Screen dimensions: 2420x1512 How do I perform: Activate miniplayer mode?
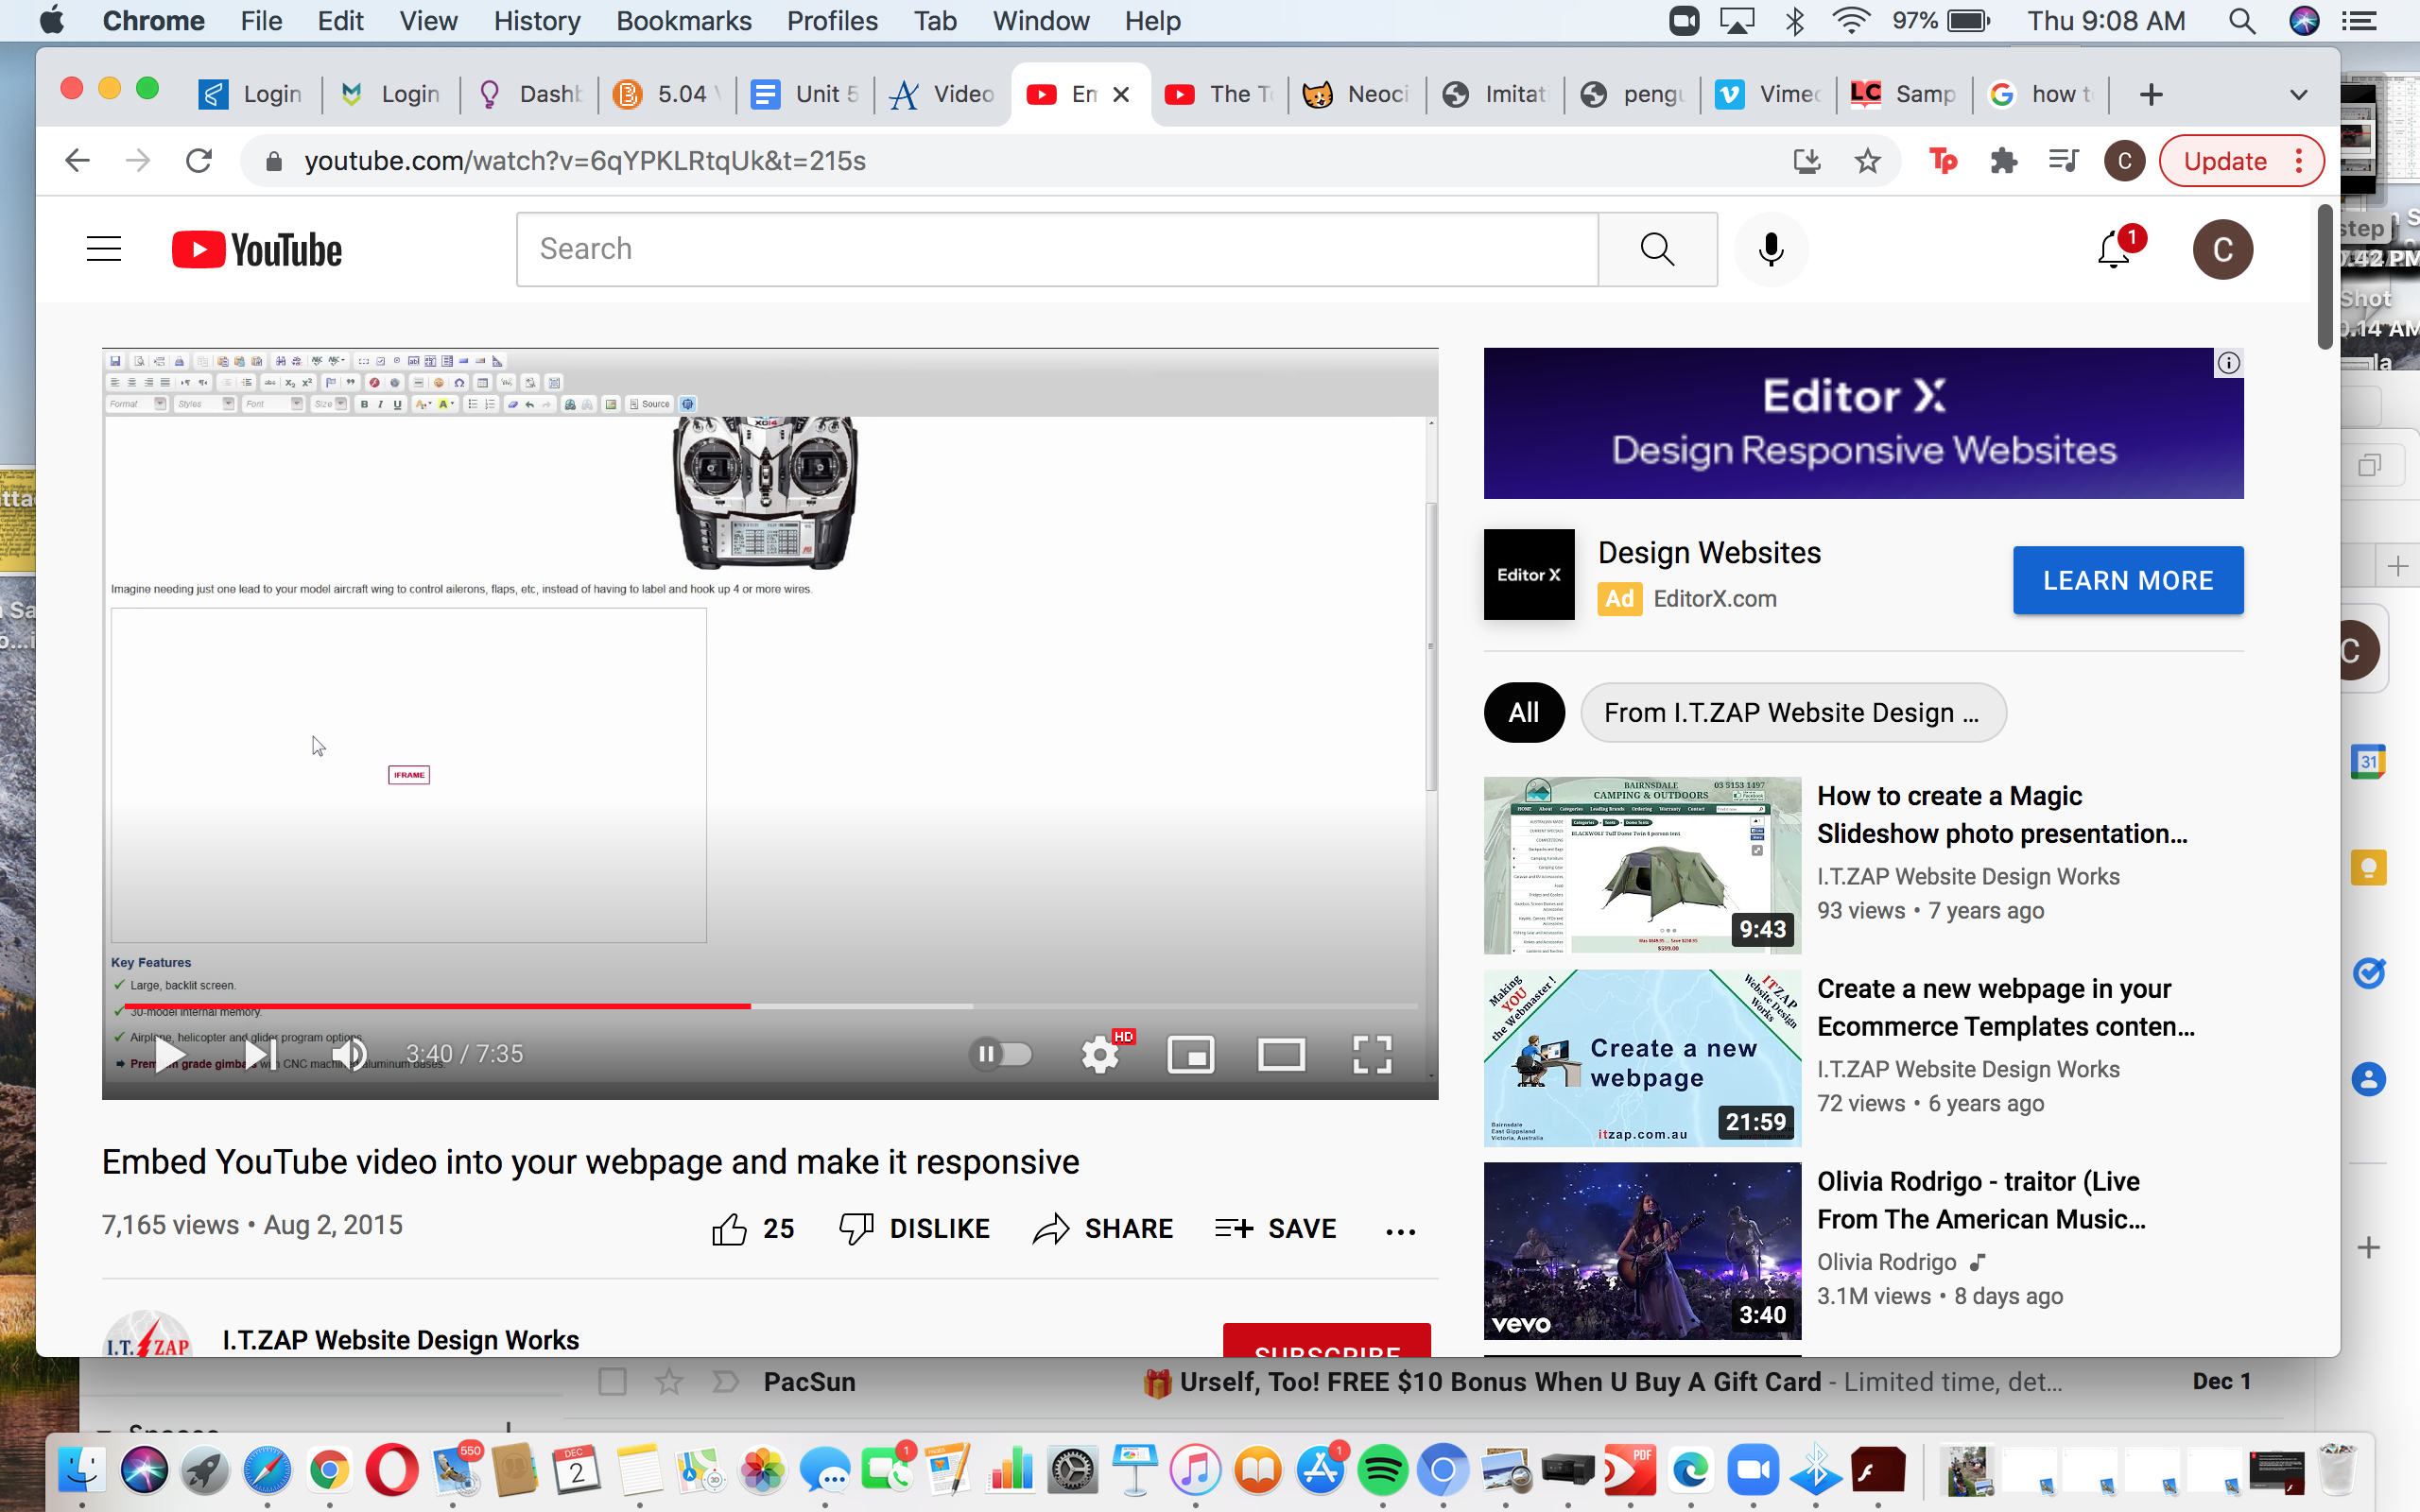point(1191,1054)
